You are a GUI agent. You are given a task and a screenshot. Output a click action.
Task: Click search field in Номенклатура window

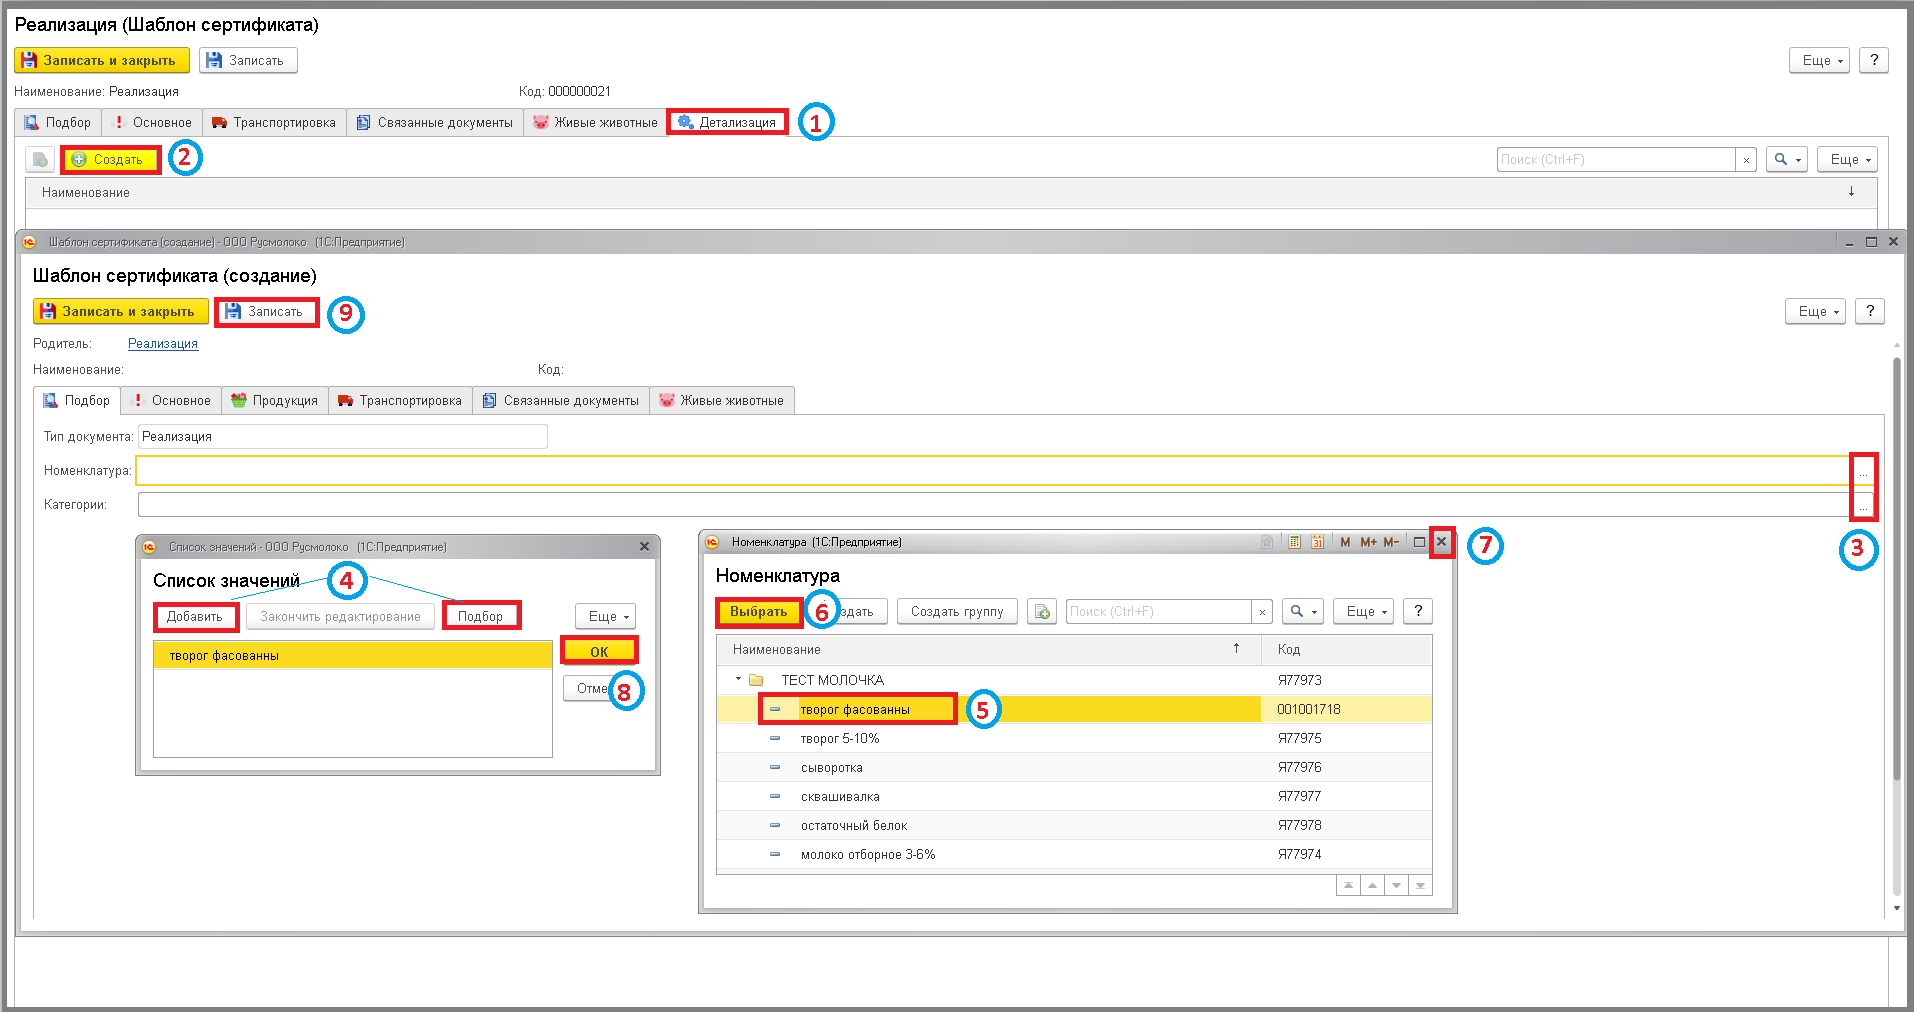coord(1159,611)
